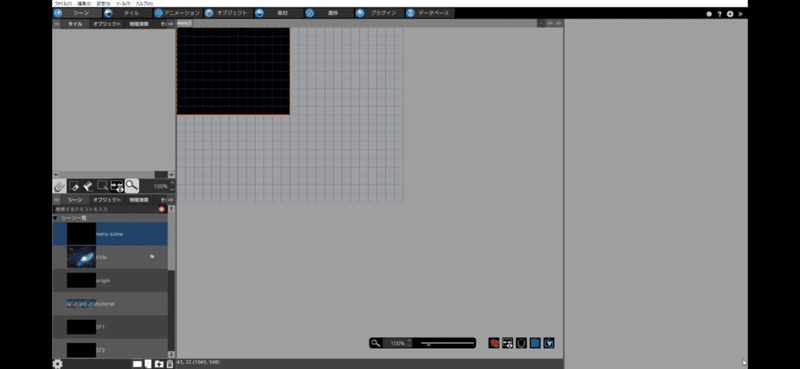This screenshot has width=800, height=369.
Task: Open the ファイル menu
Action: click(63, 4)
